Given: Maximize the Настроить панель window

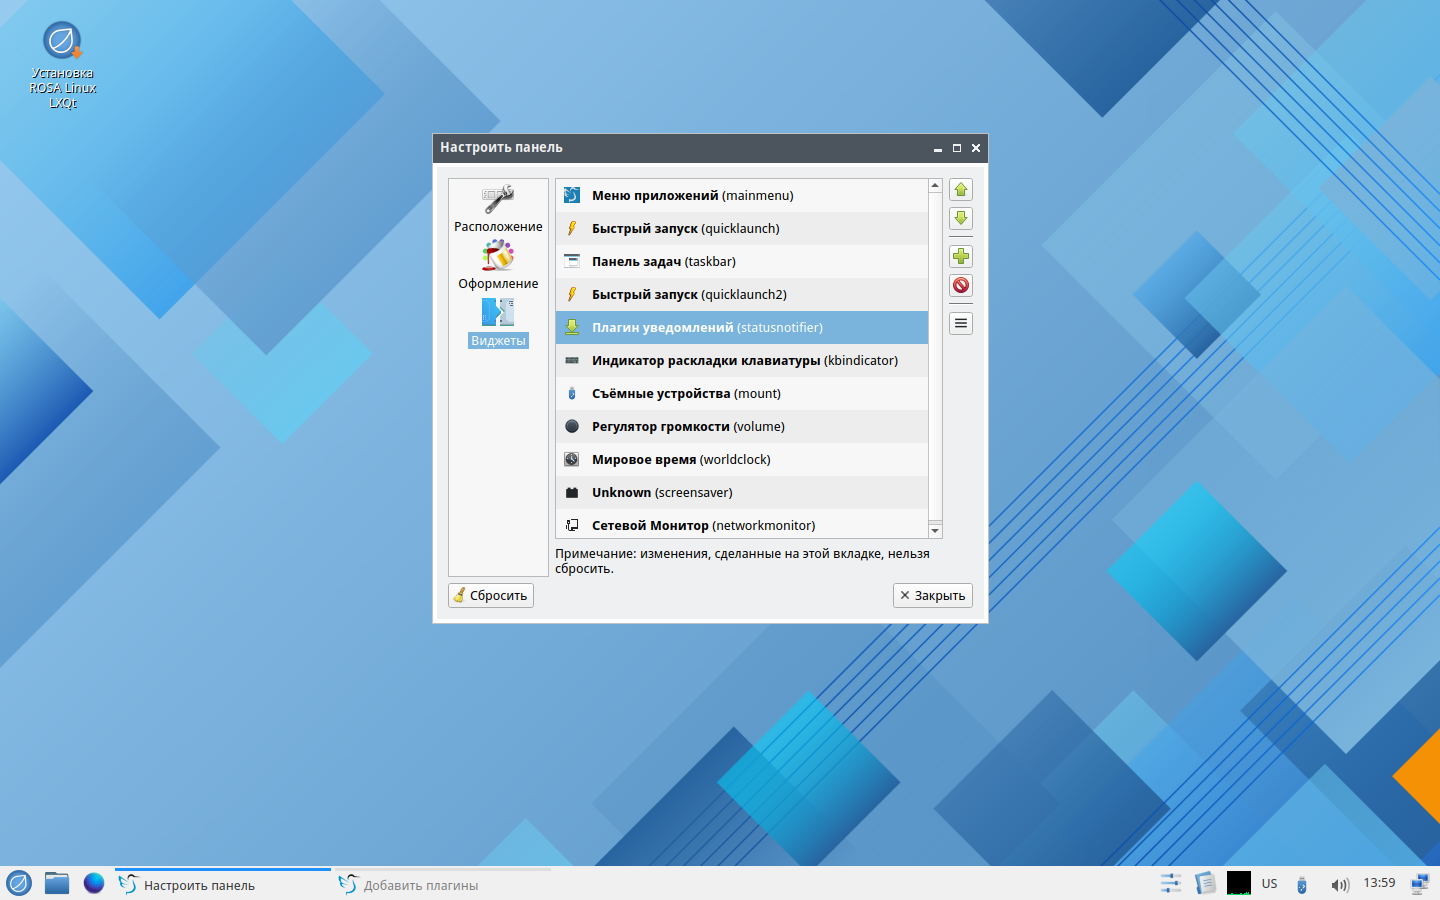Looking at the screenshot, I should click(957, 148).
